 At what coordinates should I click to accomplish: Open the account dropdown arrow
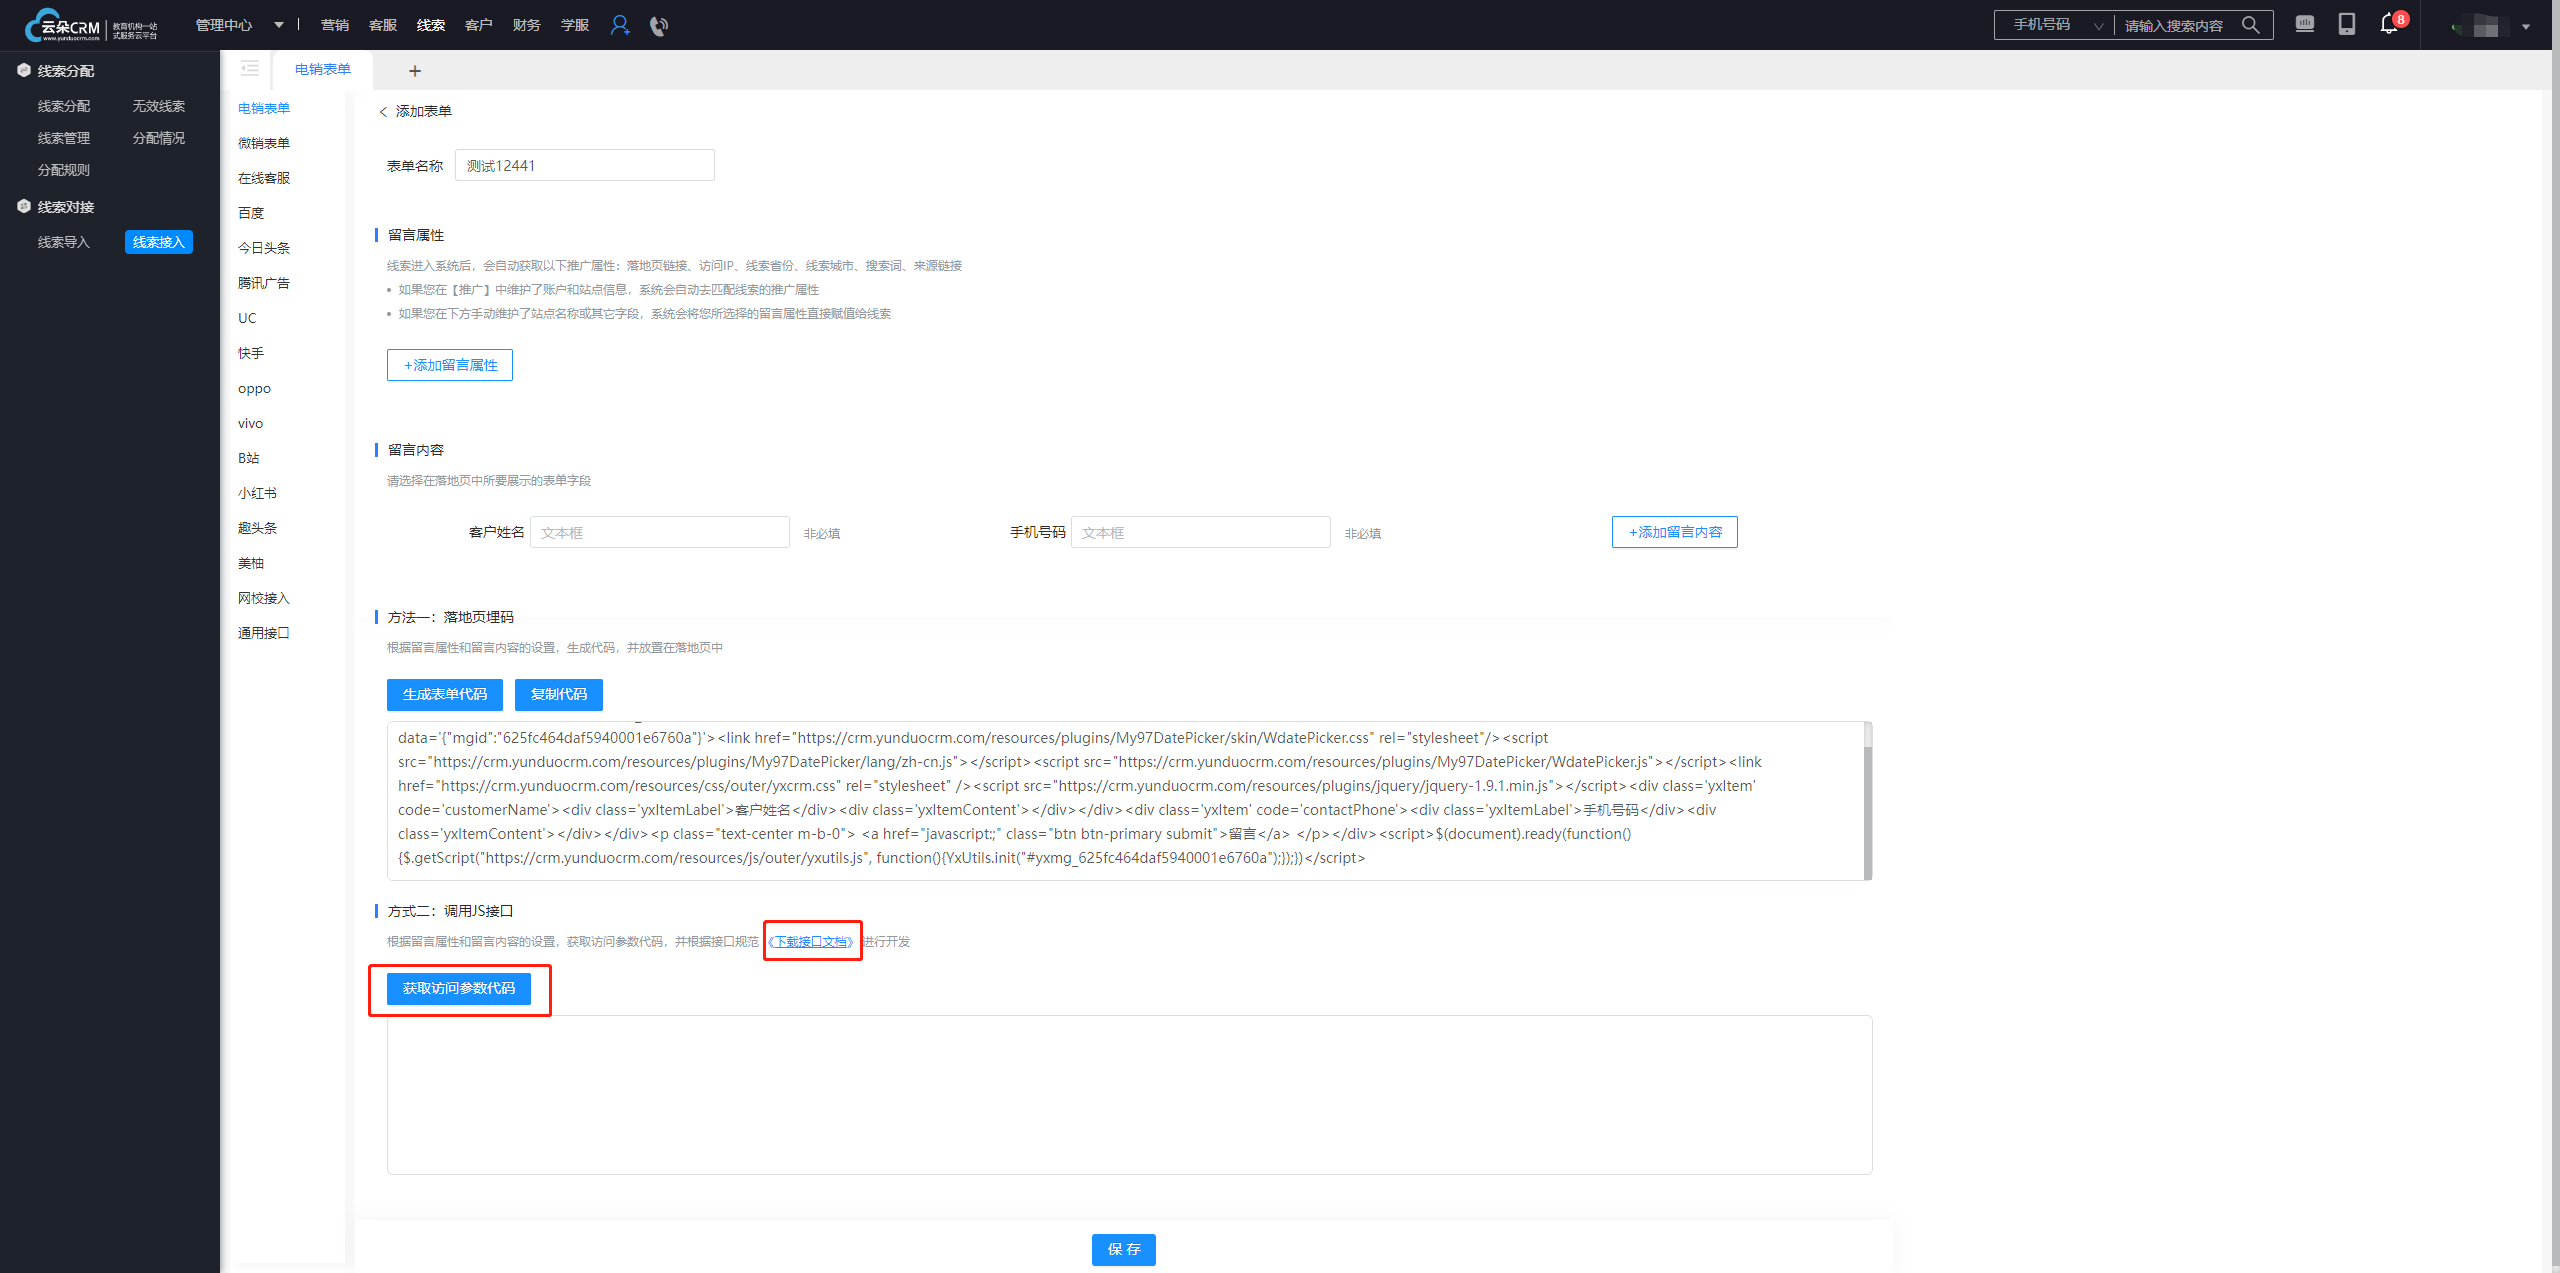(x=2526, y=27)
